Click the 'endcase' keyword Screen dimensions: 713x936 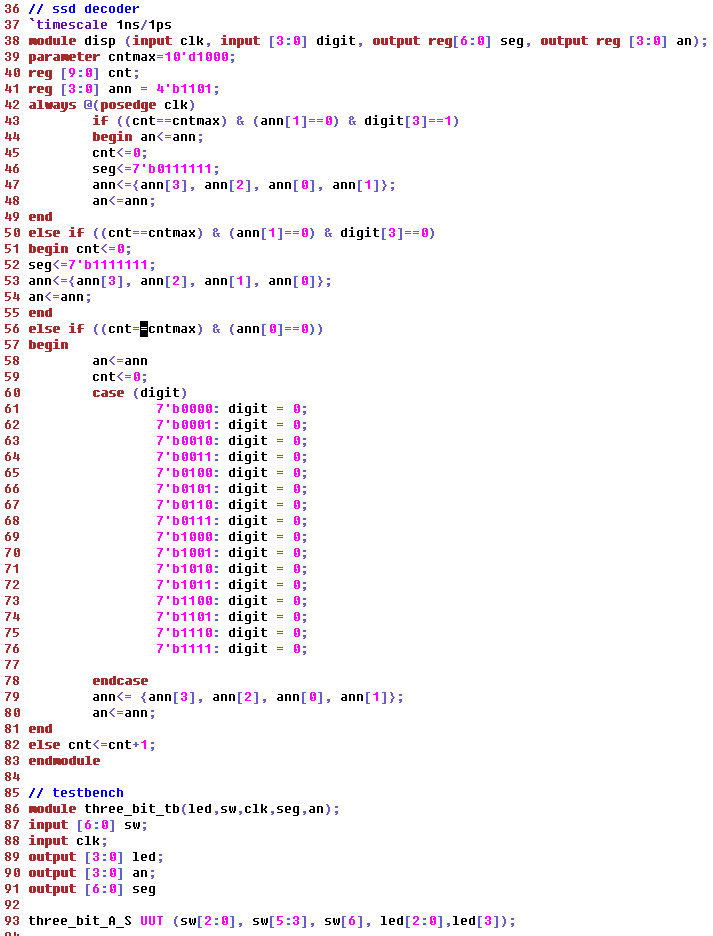point(120,681)
